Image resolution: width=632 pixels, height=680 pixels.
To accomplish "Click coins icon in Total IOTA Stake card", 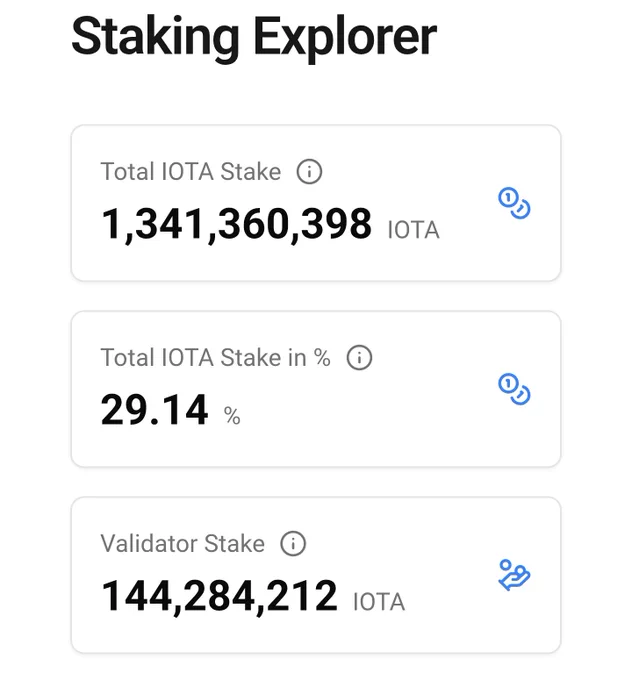I will pyautogui.click(x=514, y=203).
